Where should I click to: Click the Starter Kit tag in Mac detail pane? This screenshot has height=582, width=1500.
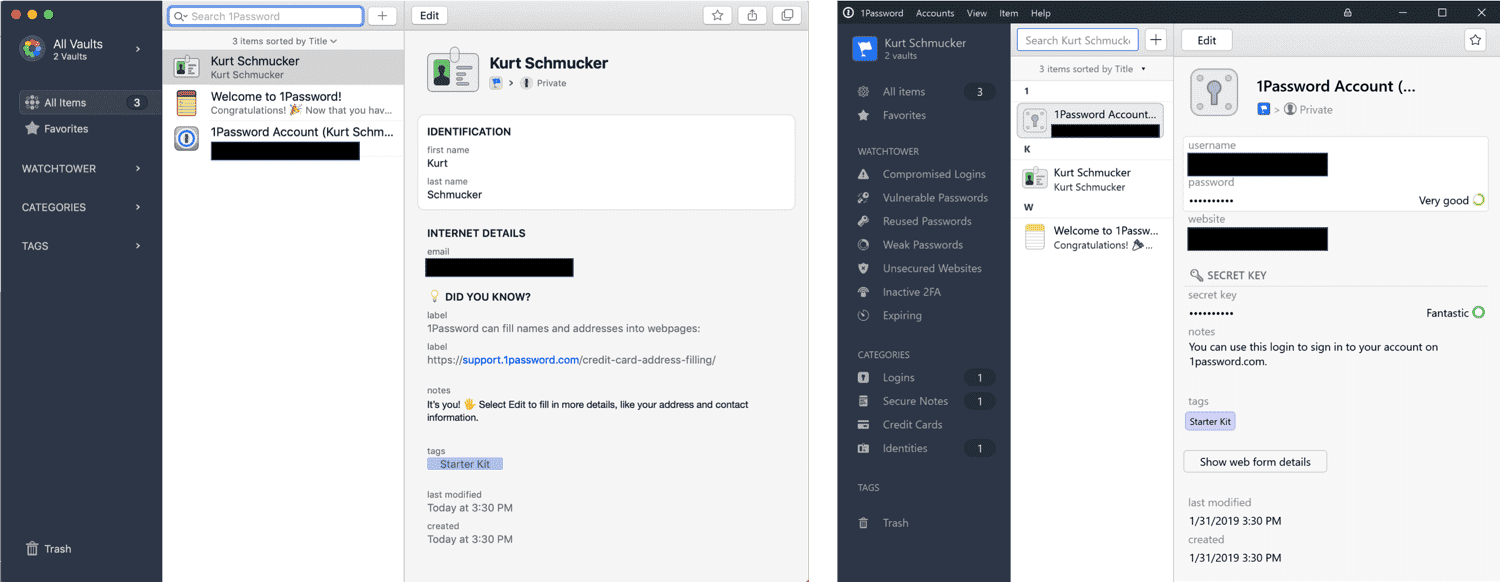[x=465, y=464]
